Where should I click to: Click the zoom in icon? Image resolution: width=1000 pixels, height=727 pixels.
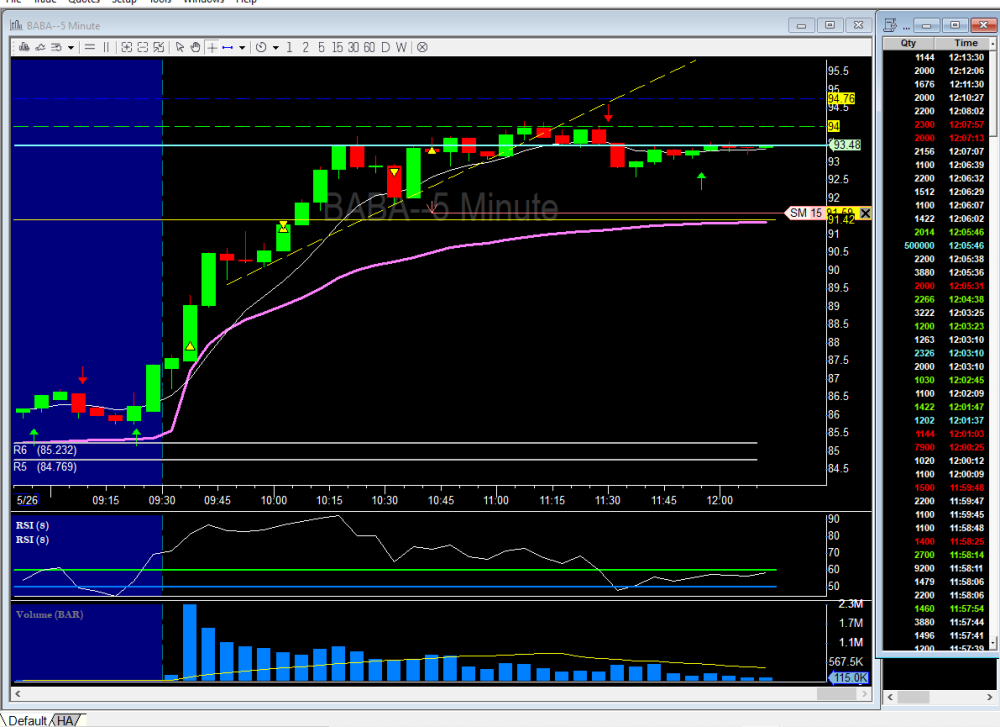point(126,47)
